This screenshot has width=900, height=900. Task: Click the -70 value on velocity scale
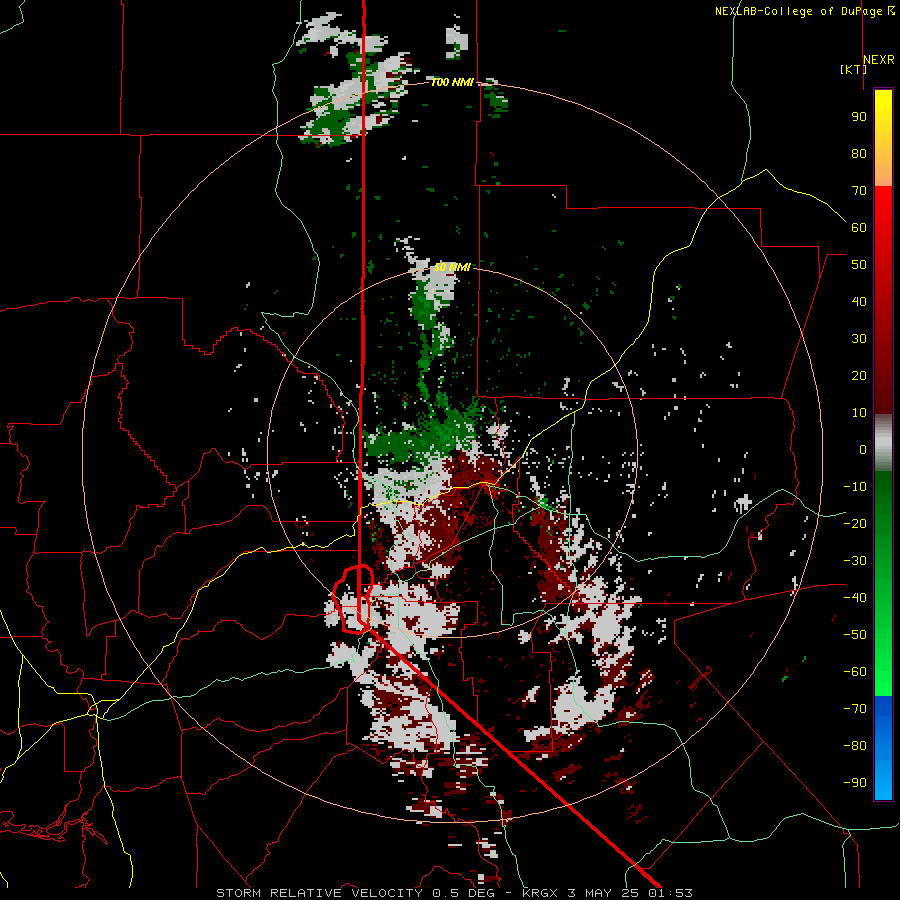[x=855, y=709]
